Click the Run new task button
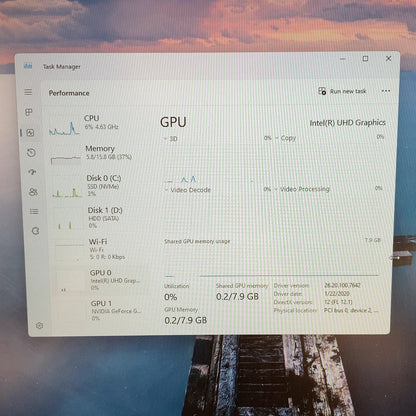The height and width of the screenshot is (416, 416). coord(342,91)
